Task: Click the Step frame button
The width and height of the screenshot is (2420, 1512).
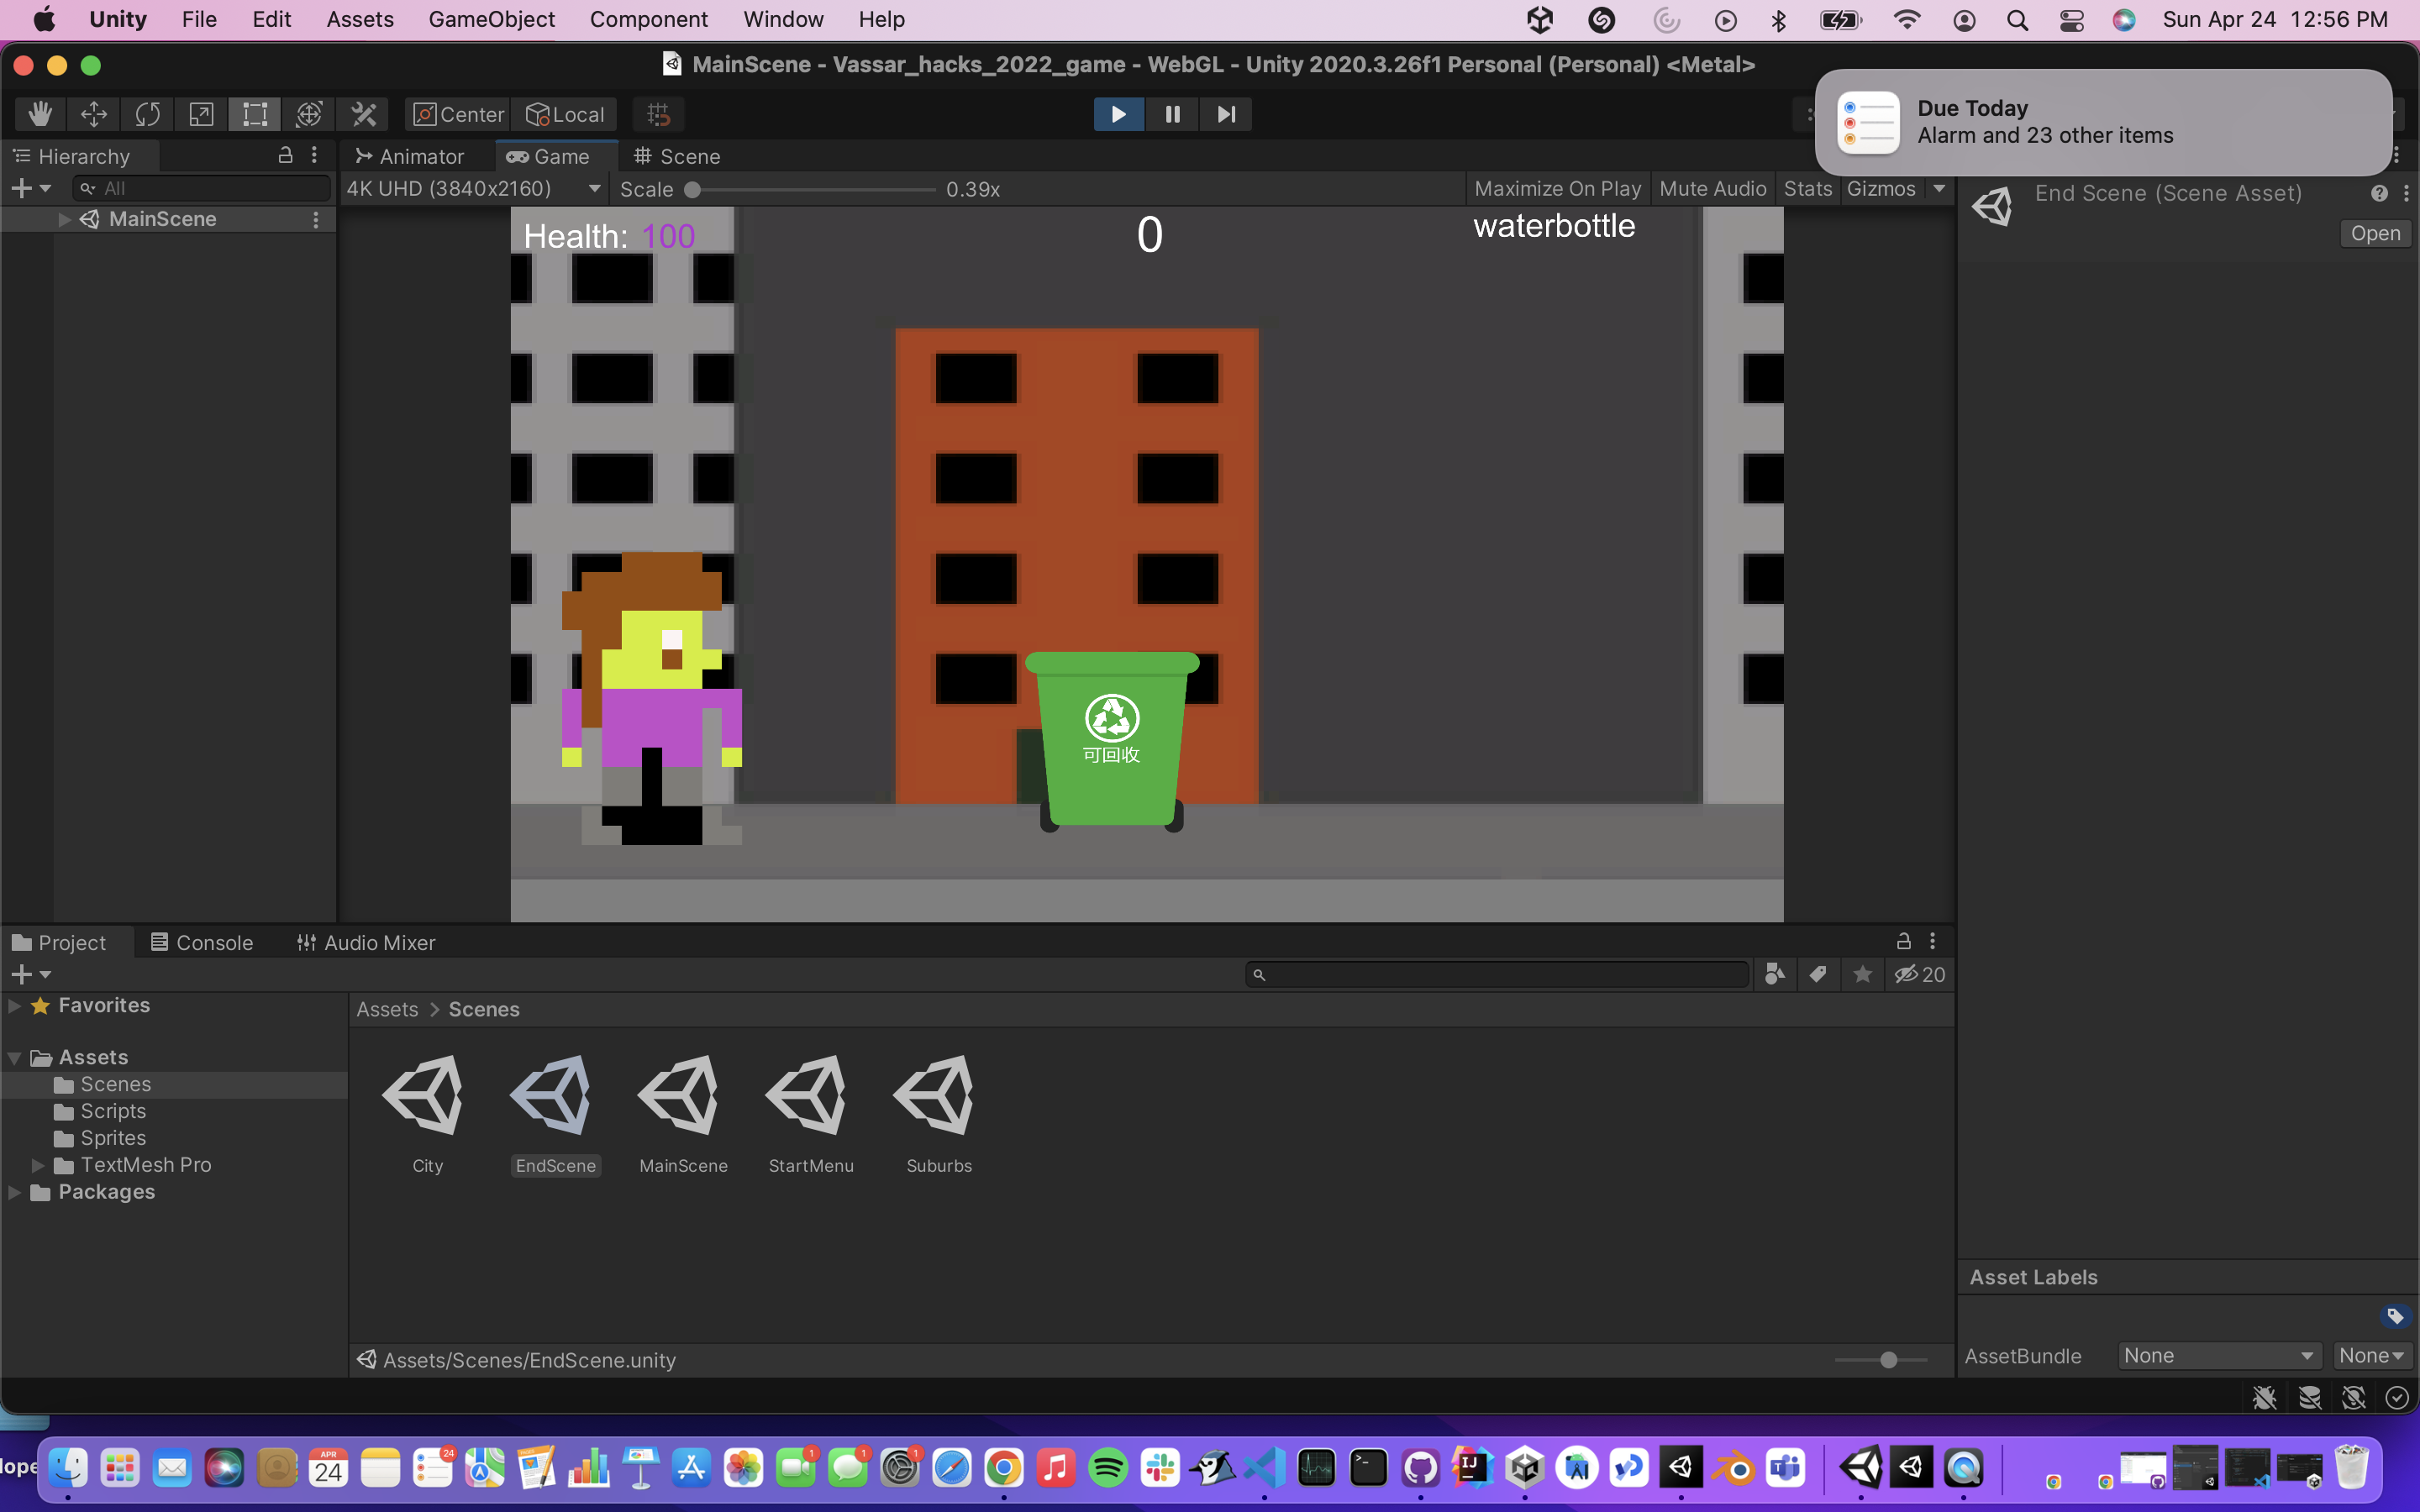Action: [1226, 114]
